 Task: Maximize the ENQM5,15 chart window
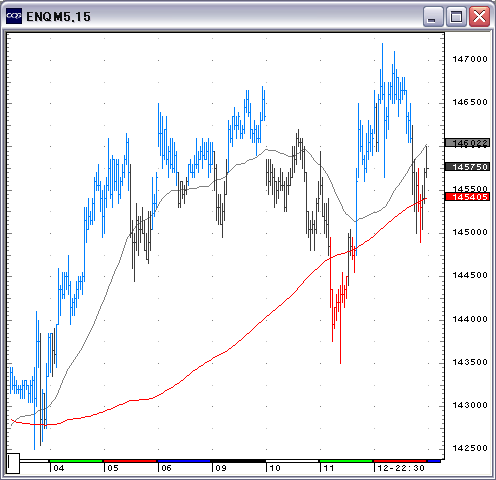click(x=456, y=16)
